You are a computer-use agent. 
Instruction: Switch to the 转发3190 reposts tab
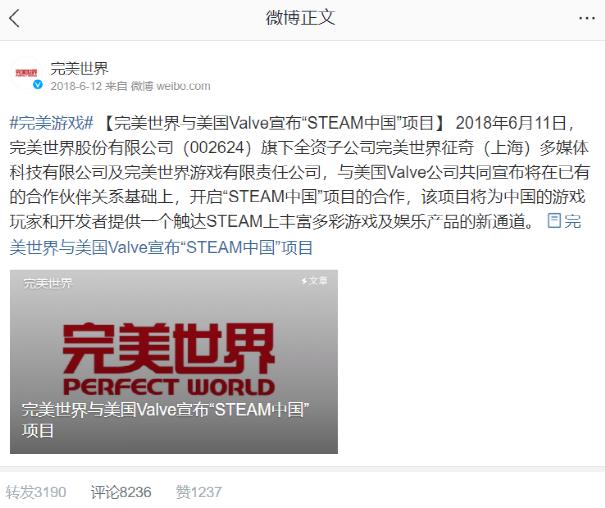36,492
